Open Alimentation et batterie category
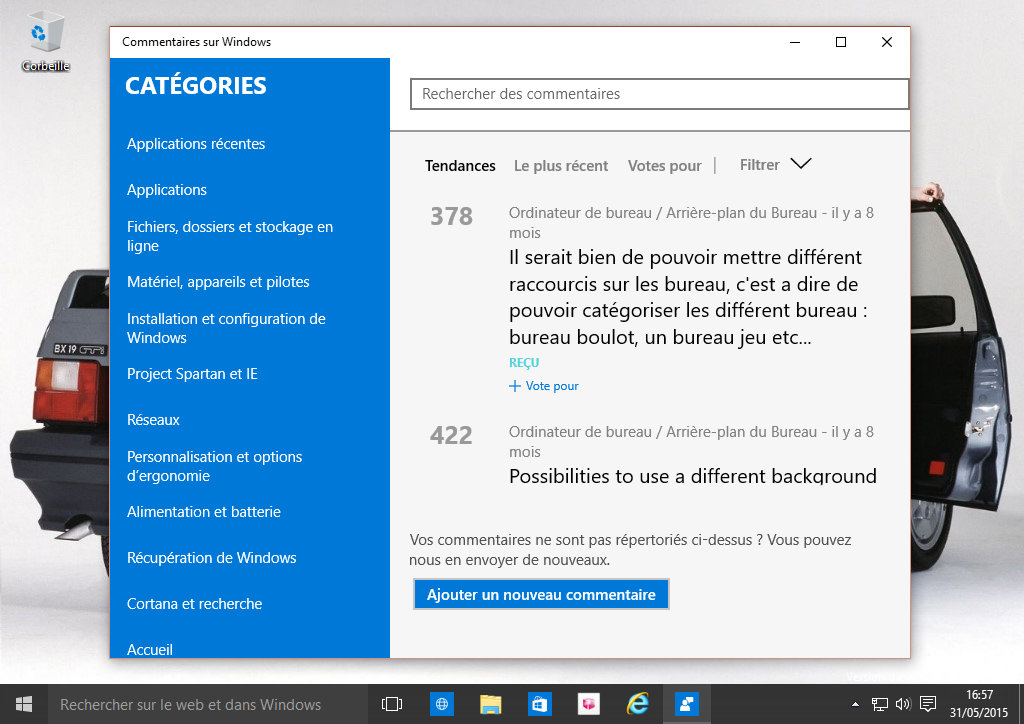This screenshot has width=1024, height=724. pyautogui.click(x=204, y=512)
